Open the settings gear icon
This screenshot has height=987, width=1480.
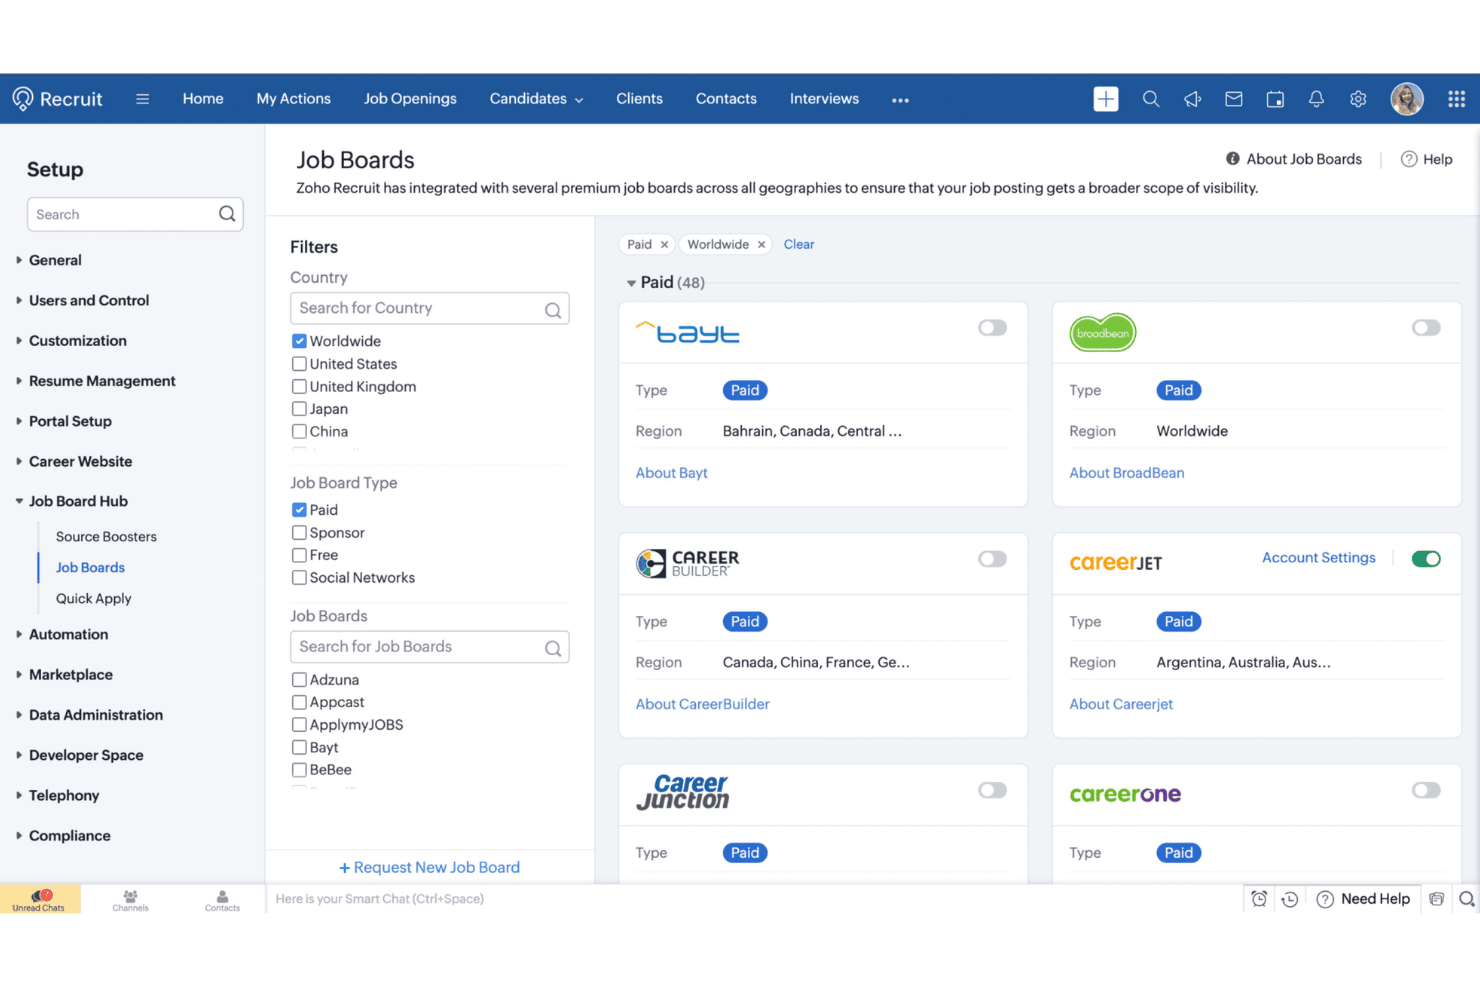click(x=1358, y=99)
